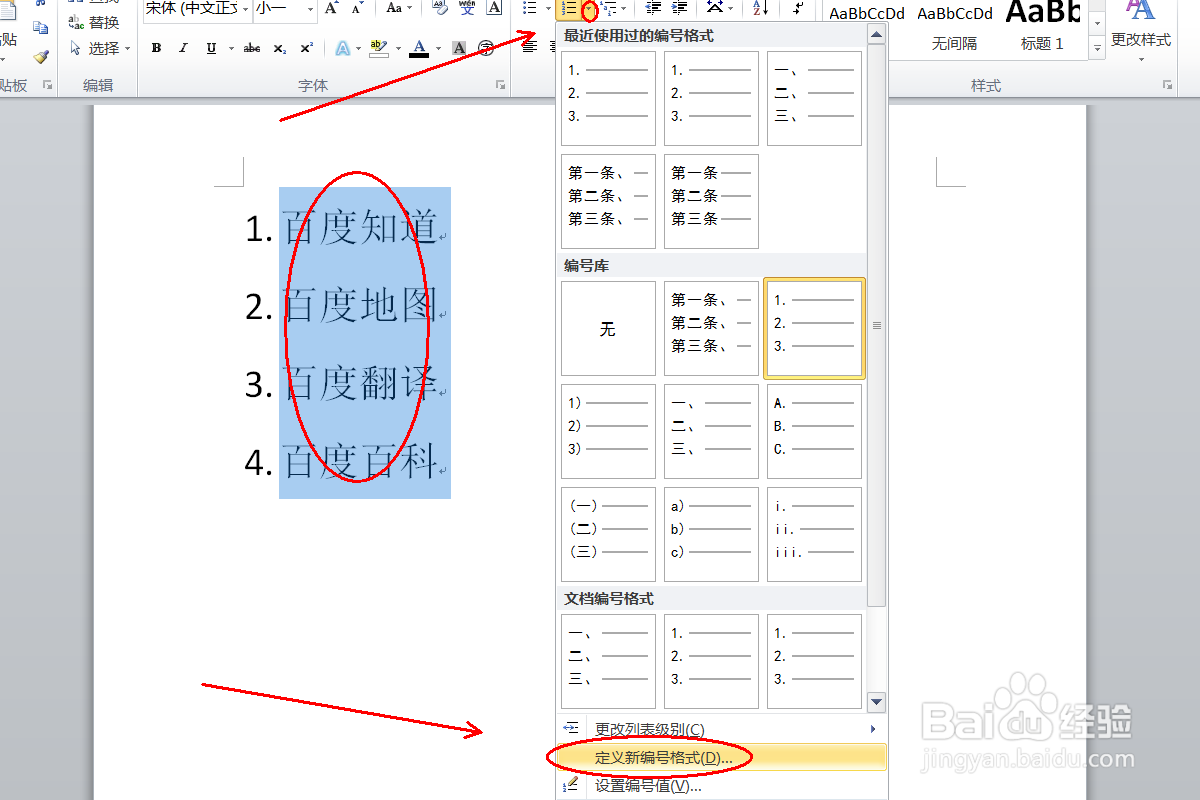Toggle Character Shading
This screenshot has width=1200, height=800.
tap(459, 48)
